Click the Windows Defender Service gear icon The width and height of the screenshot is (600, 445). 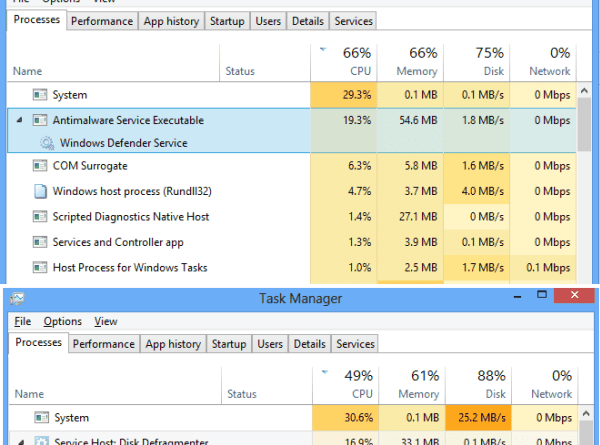point(47,143)
